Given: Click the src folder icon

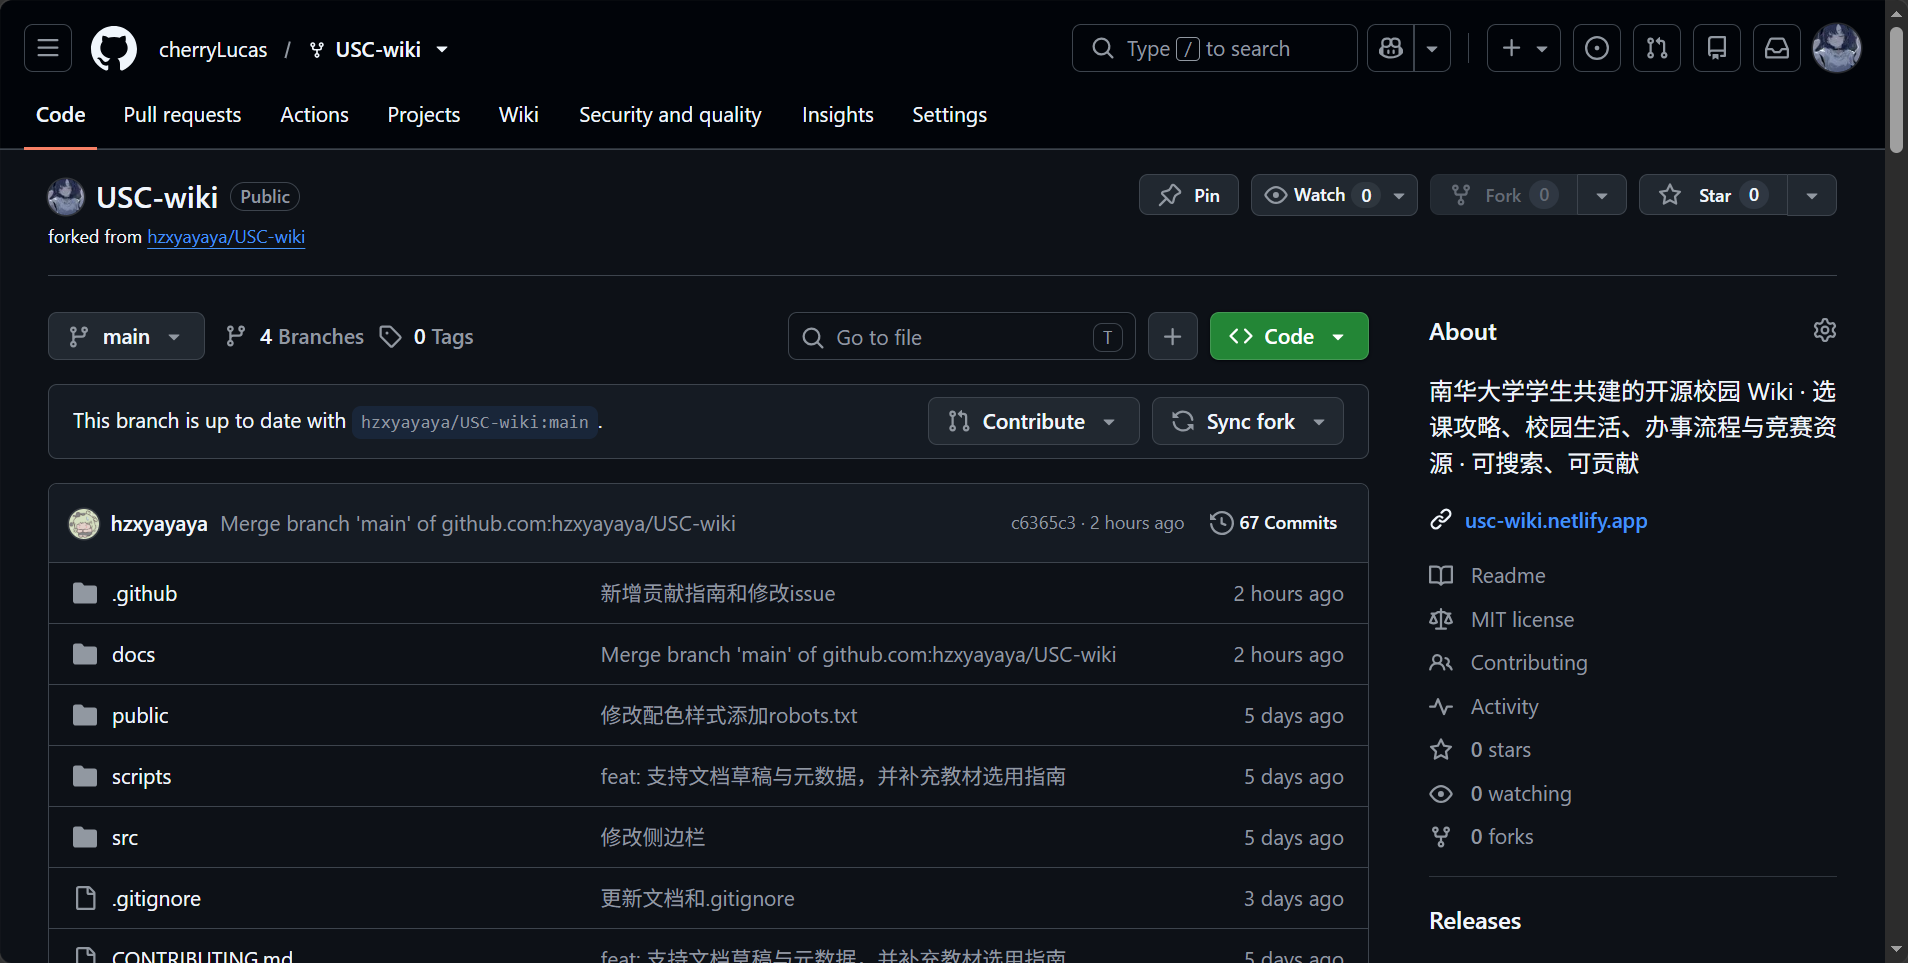Looking at the screenshot, I should pos(85,838).
